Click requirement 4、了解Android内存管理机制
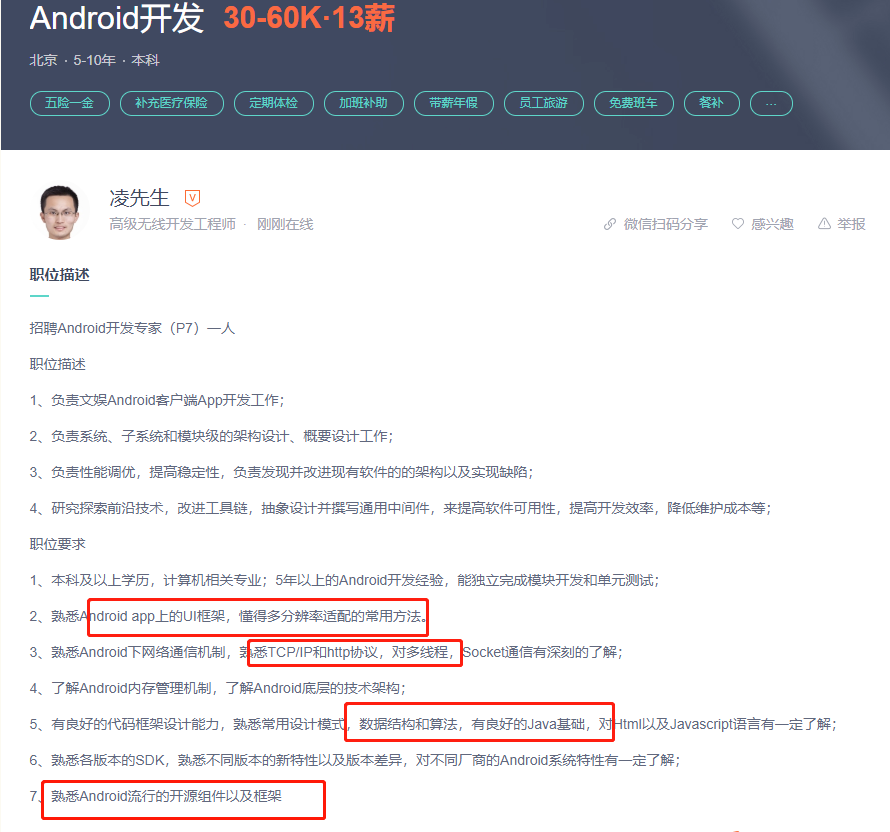Screen dimensions: 890x832 (217, 688)
